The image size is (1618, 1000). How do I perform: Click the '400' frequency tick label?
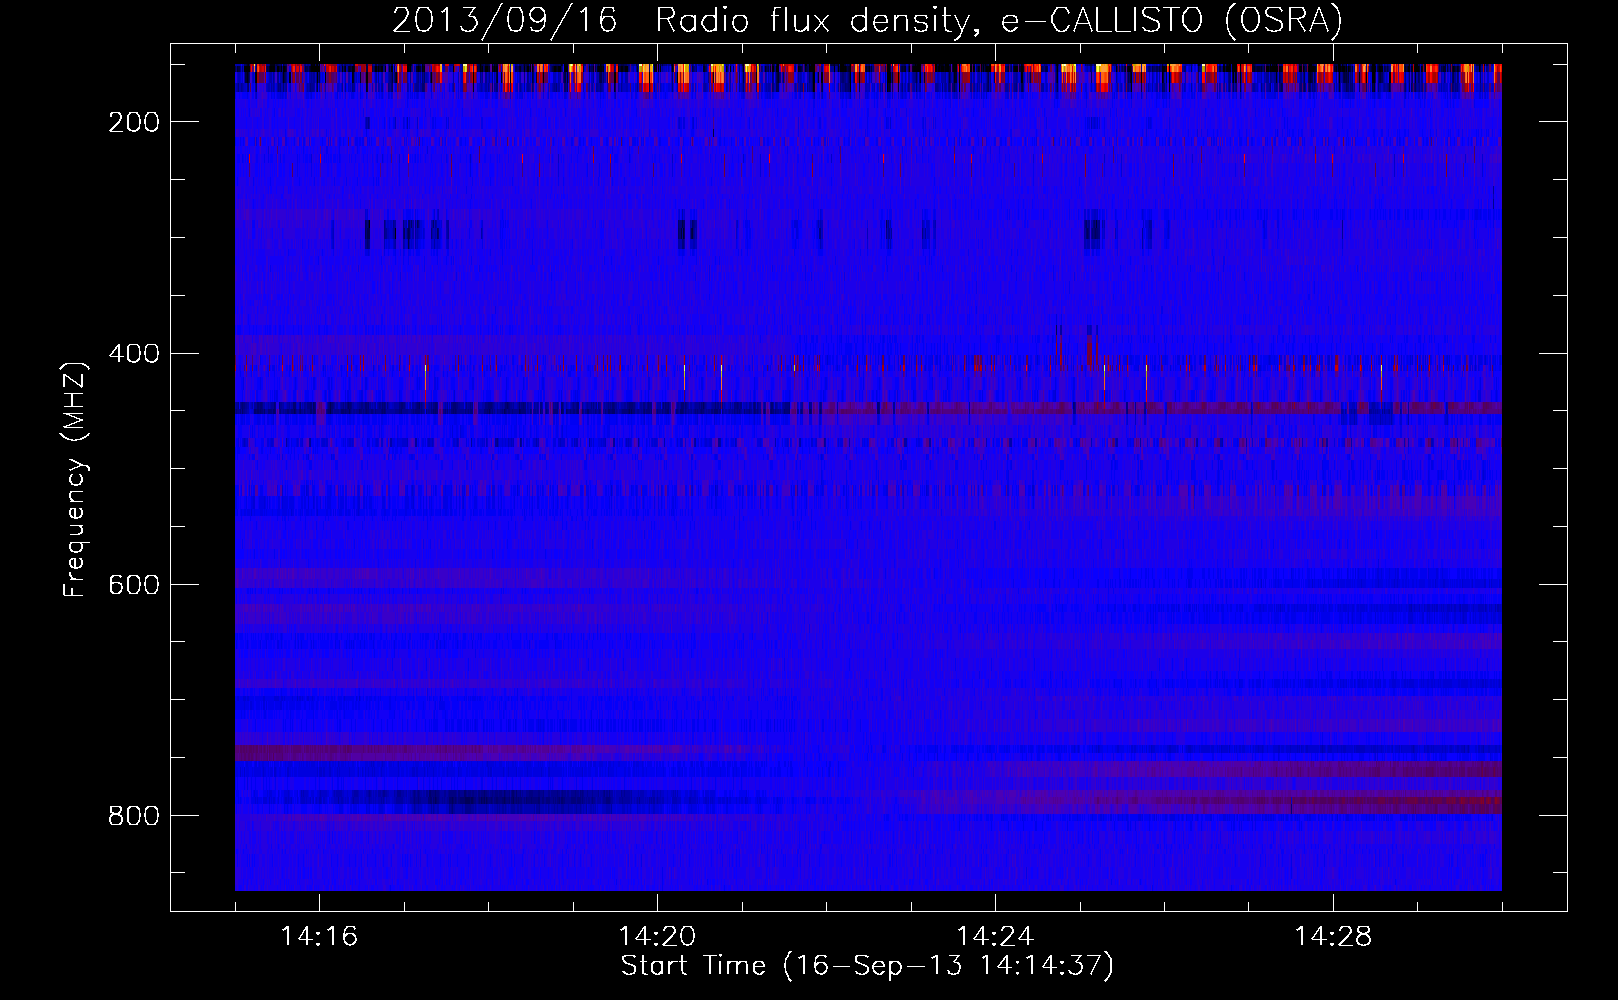pos(133,353)
